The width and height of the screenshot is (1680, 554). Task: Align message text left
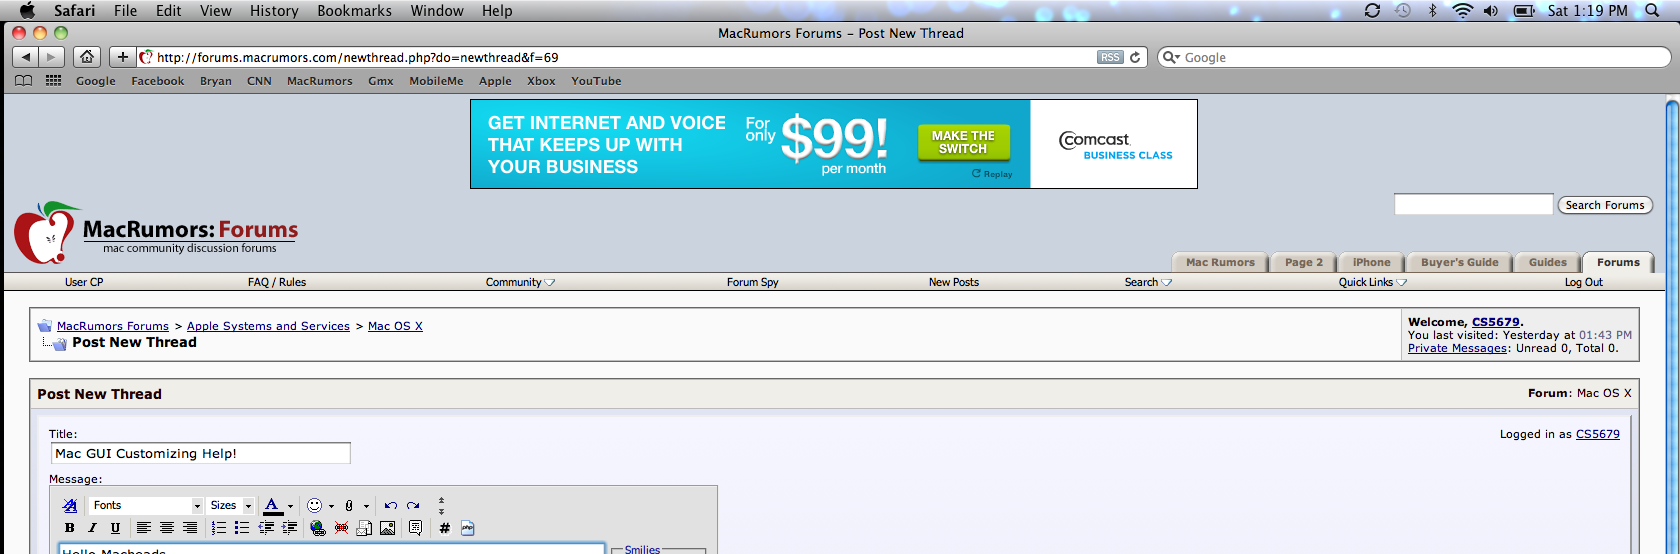coord(144,528)
